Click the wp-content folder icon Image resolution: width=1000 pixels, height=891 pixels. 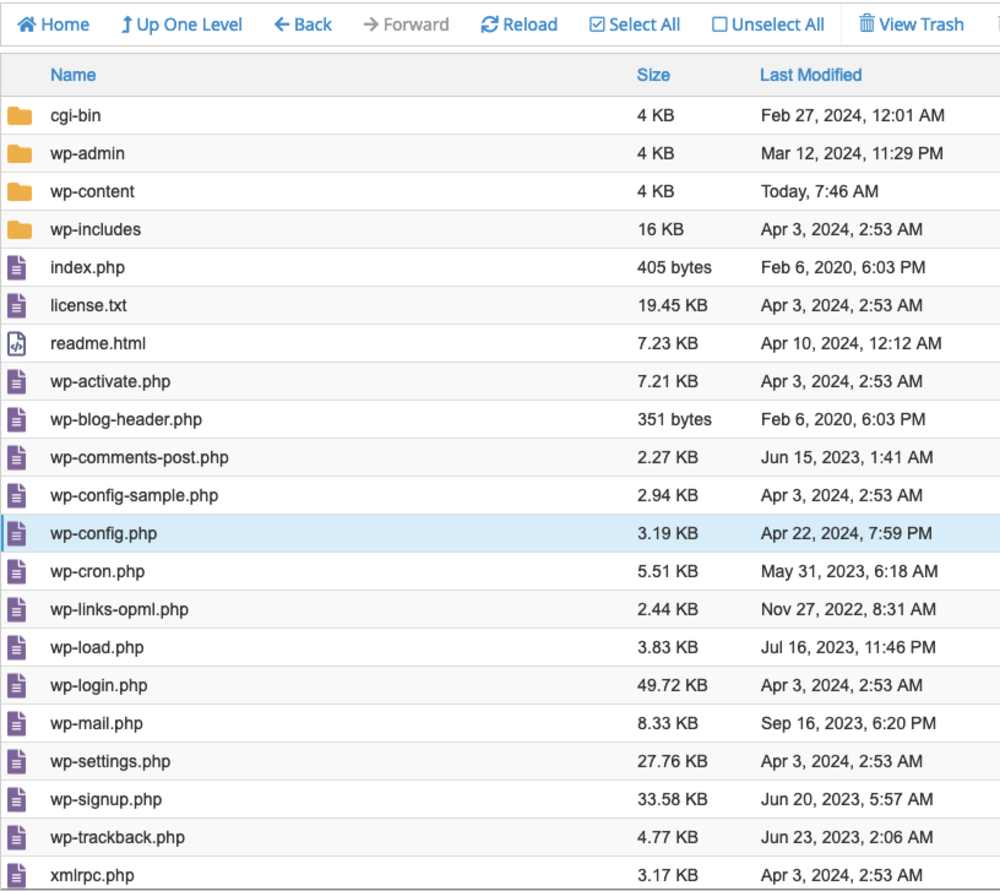[20, 192]
